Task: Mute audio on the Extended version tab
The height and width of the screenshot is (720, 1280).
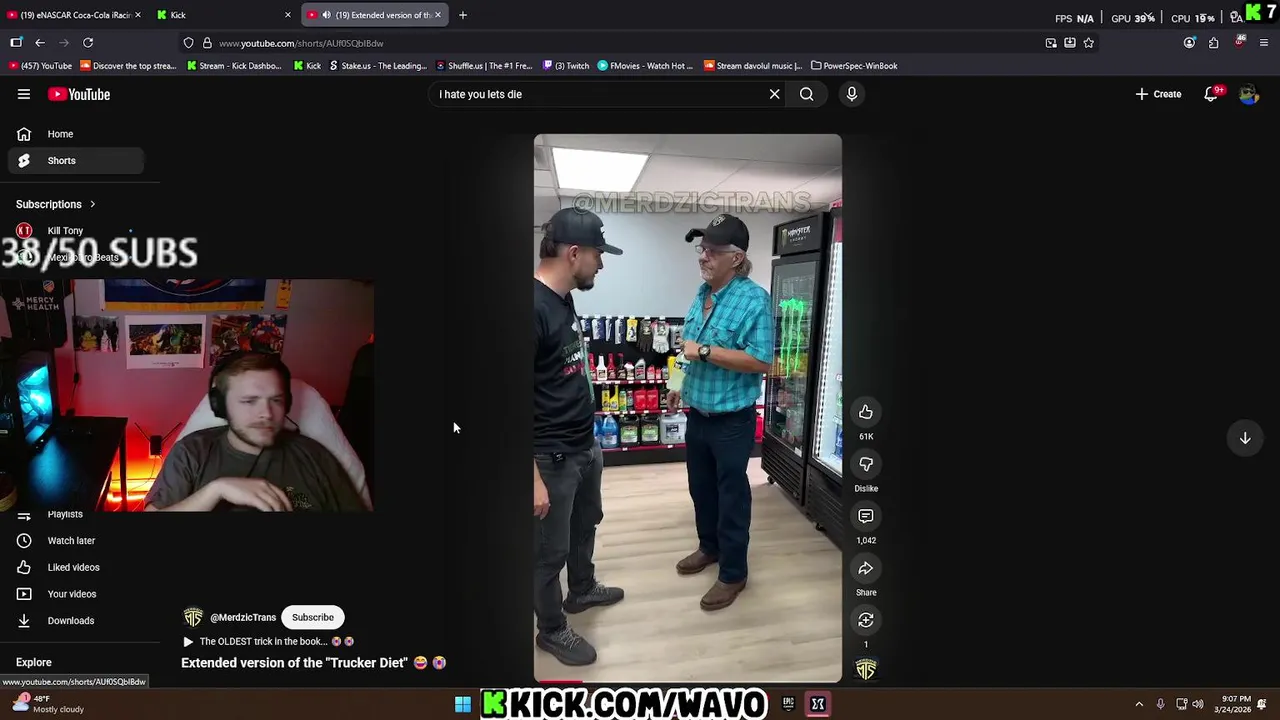Action: tap(326, 15)
